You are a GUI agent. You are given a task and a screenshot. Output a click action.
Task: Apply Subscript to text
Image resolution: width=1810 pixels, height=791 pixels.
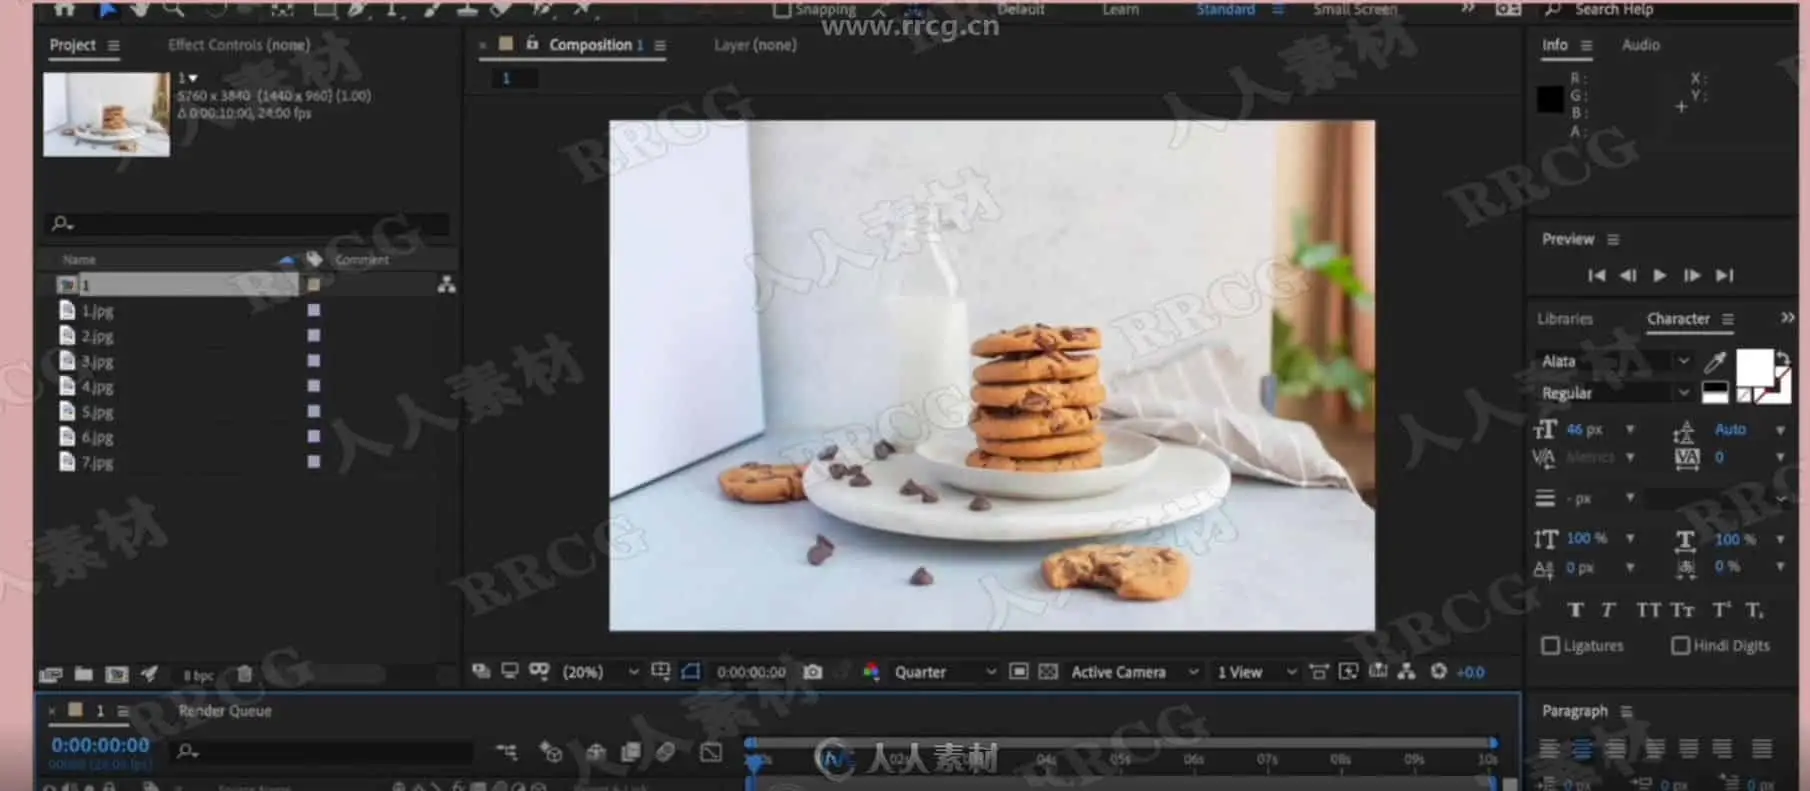pos(1755,610)
